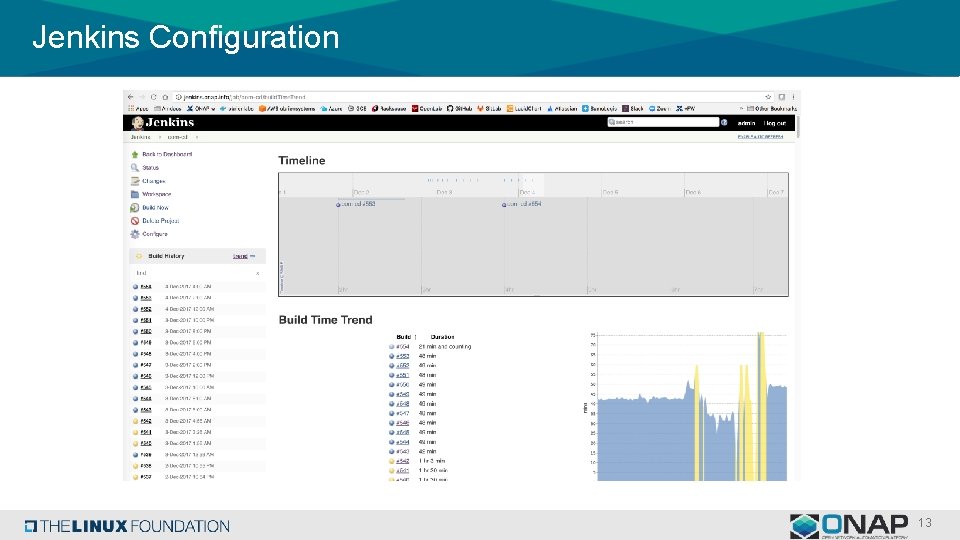
Task: Click the browser Reload icon
Action: (x=154, y=97)
